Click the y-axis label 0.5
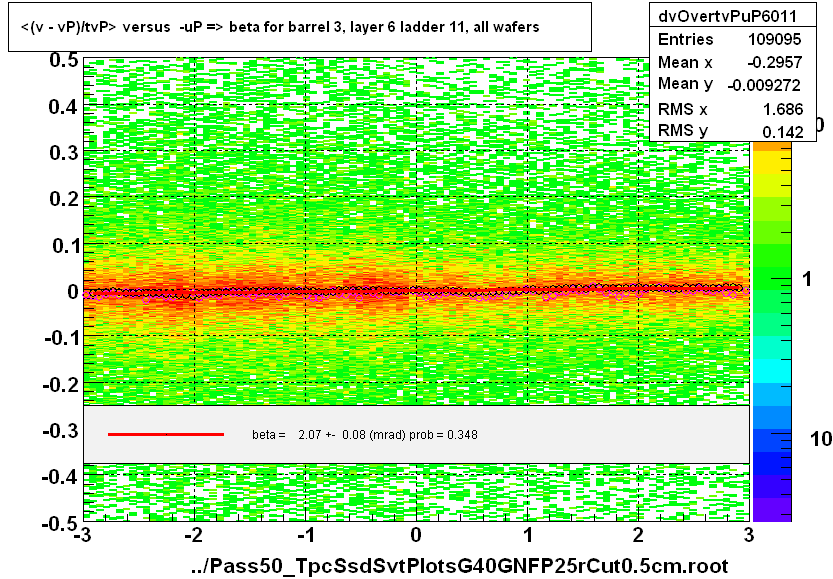 [x=64, y=60]
